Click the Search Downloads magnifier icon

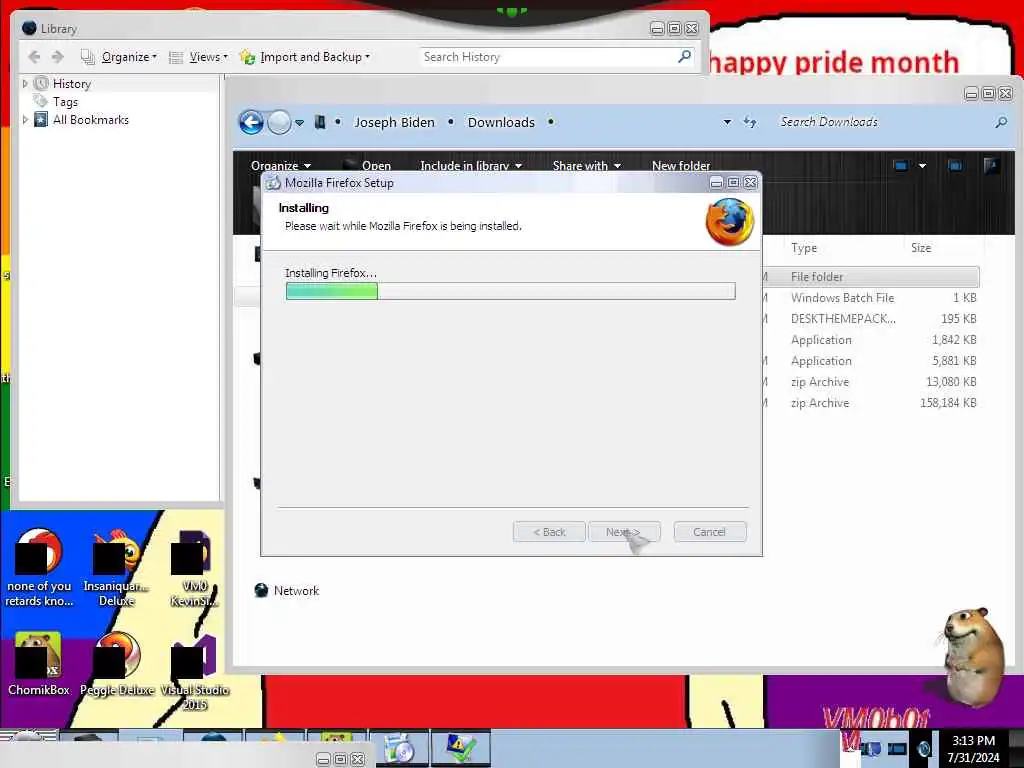[1001, 122]
